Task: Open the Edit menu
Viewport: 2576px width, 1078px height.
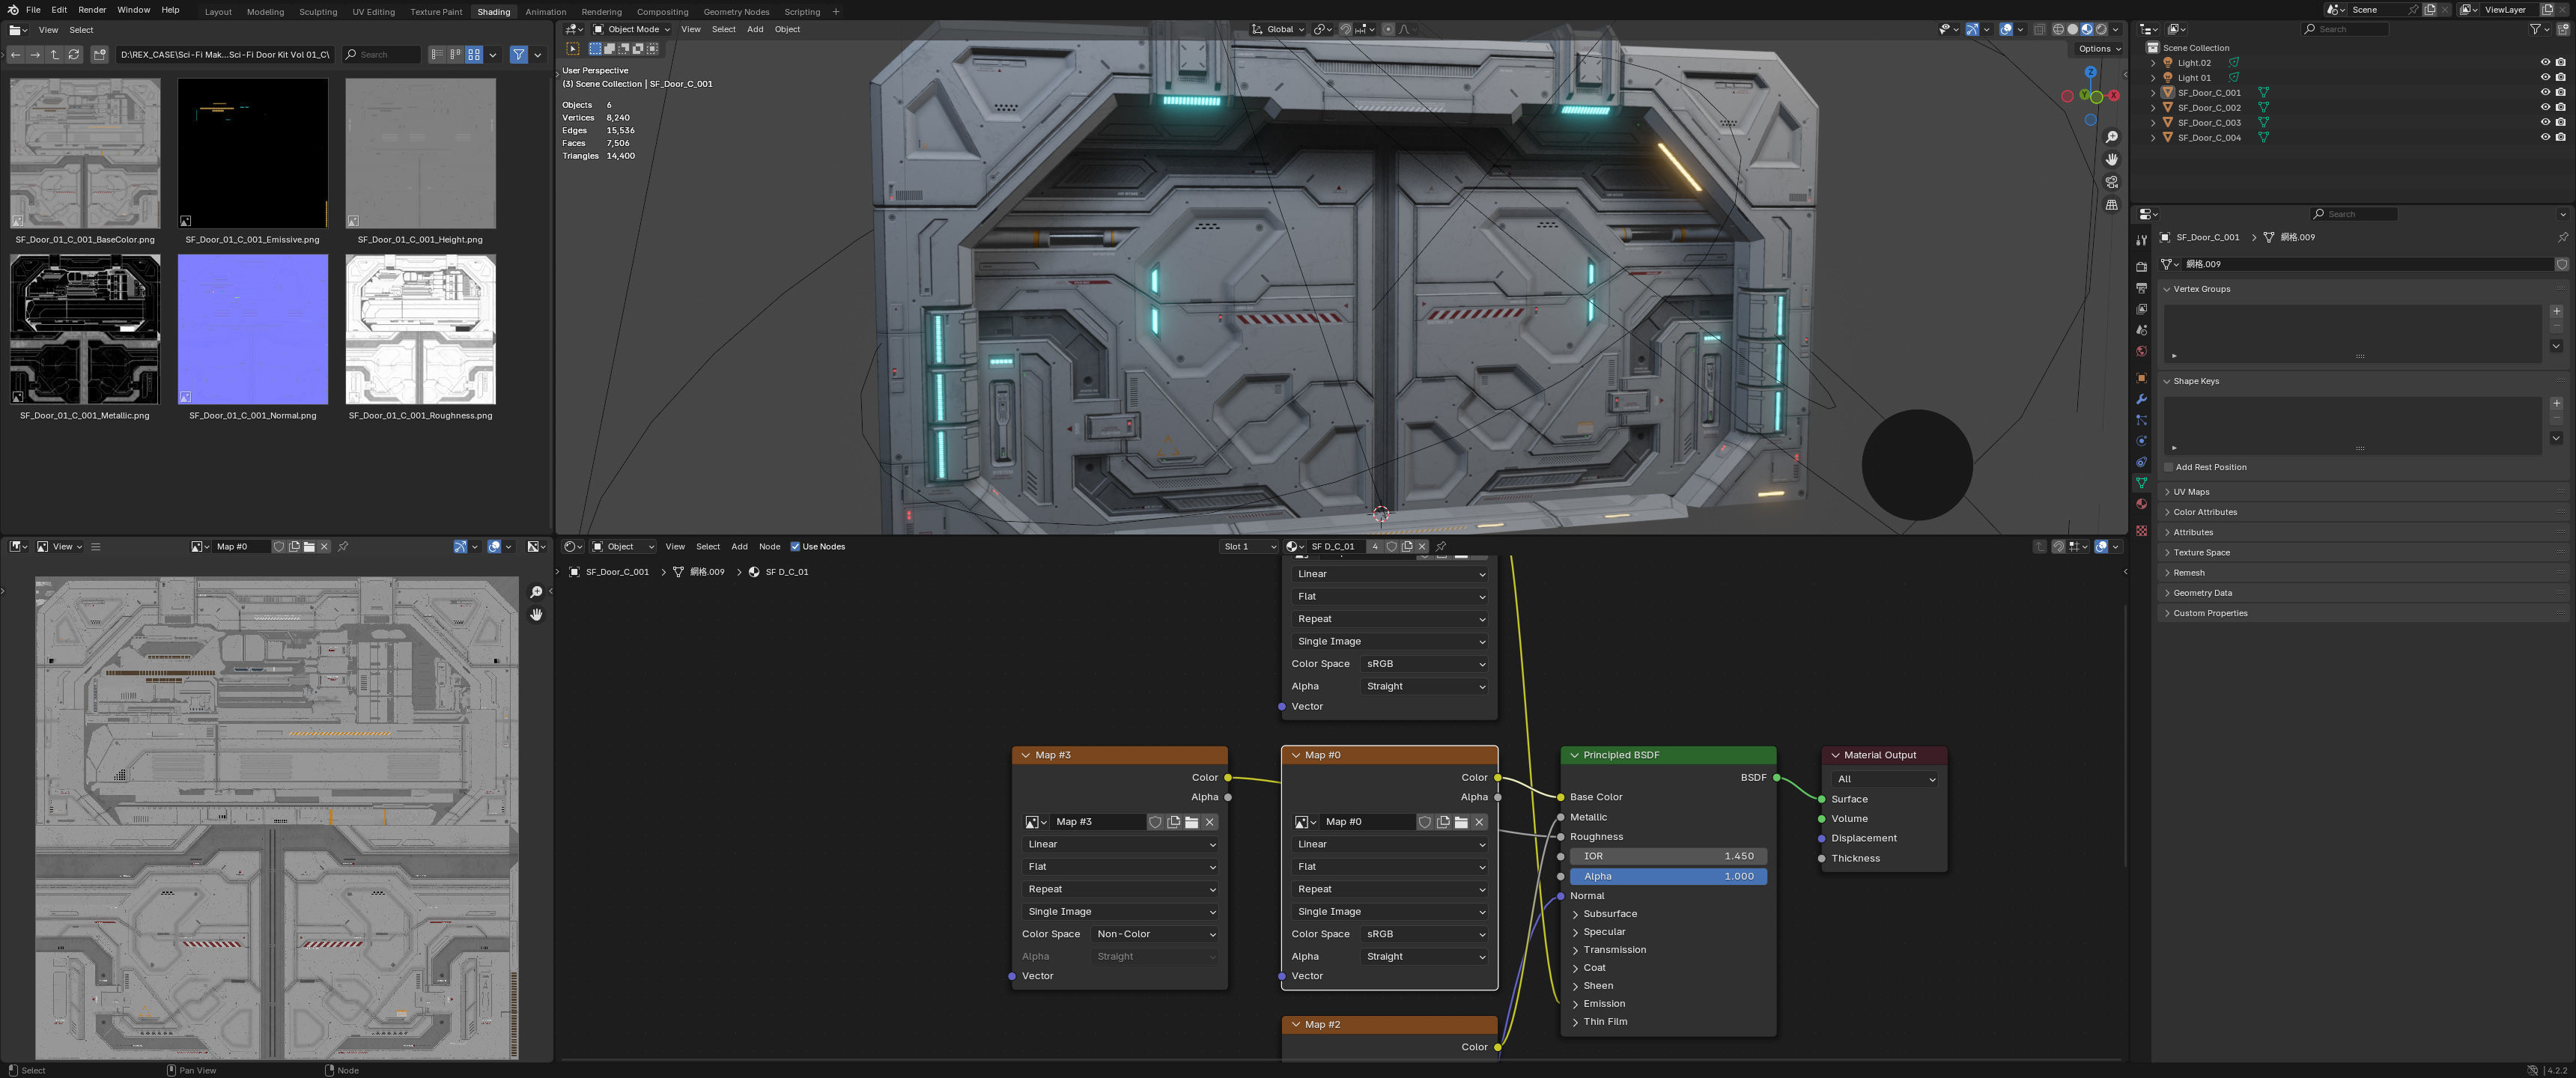Action: pos(59,10)
